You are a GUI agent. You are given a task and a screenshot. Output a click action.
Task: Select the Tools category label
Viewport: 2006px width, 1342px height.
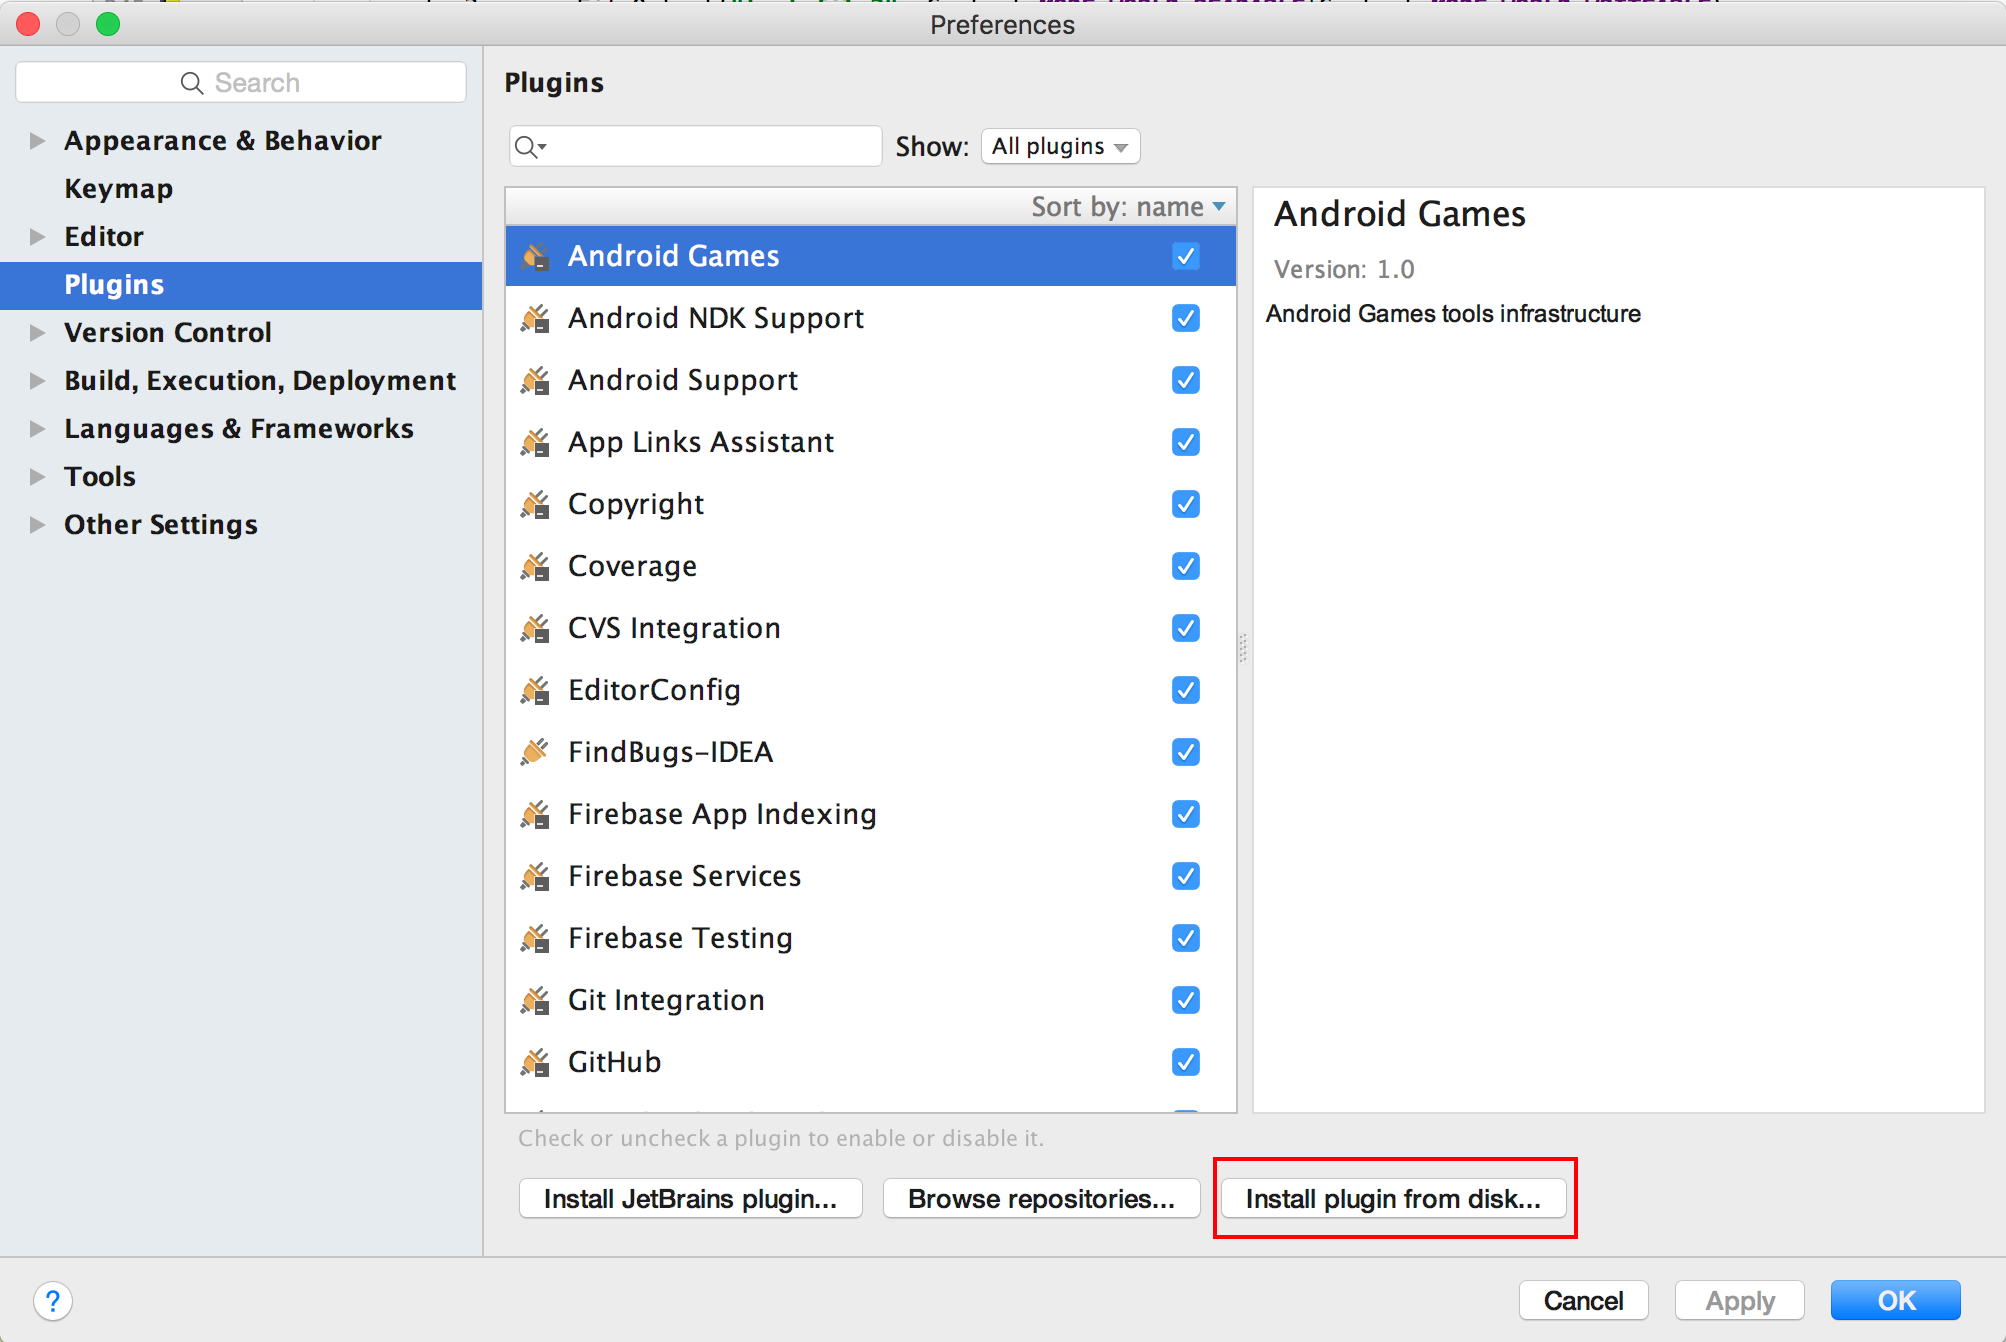click(100, 477)
